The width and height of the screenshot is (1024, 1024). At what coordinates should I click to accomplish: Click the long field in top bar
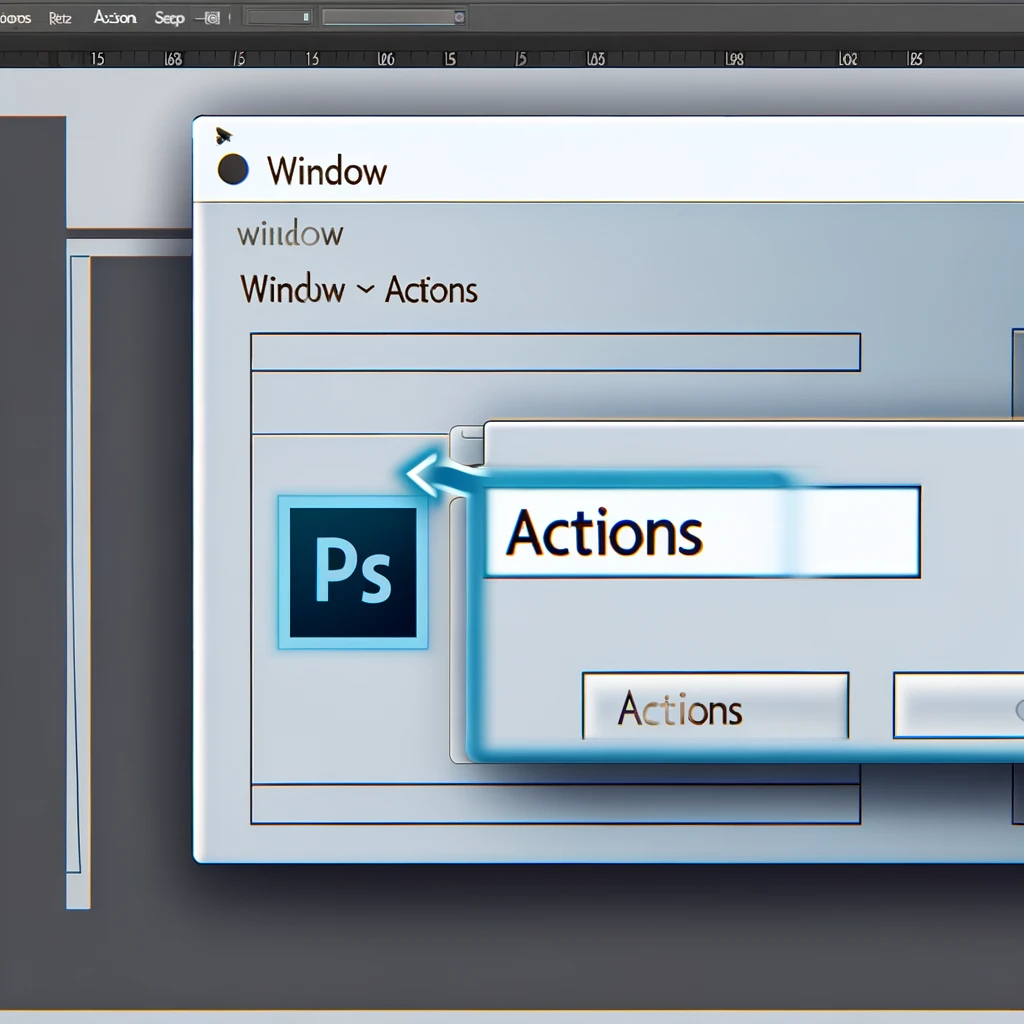(x=394, y=18)
